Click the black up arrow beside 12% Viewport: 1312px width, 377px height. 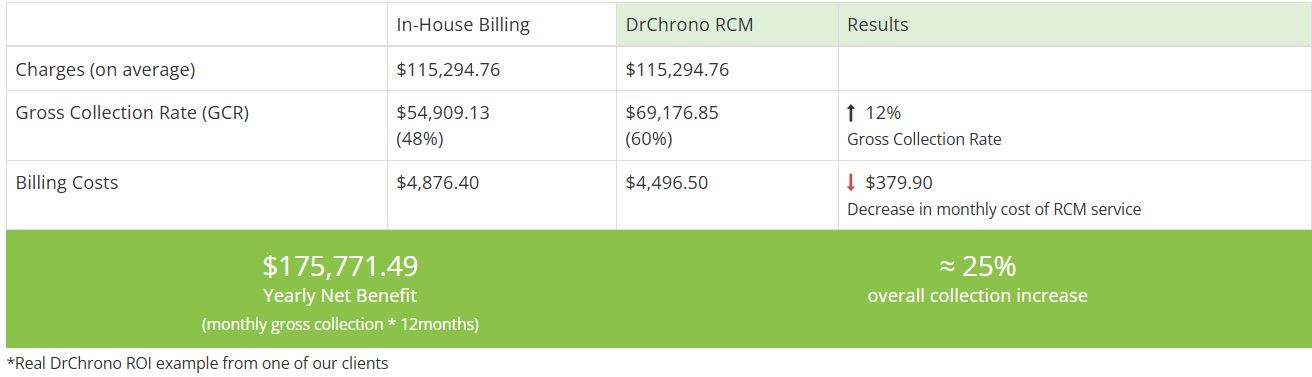(851, 113)
